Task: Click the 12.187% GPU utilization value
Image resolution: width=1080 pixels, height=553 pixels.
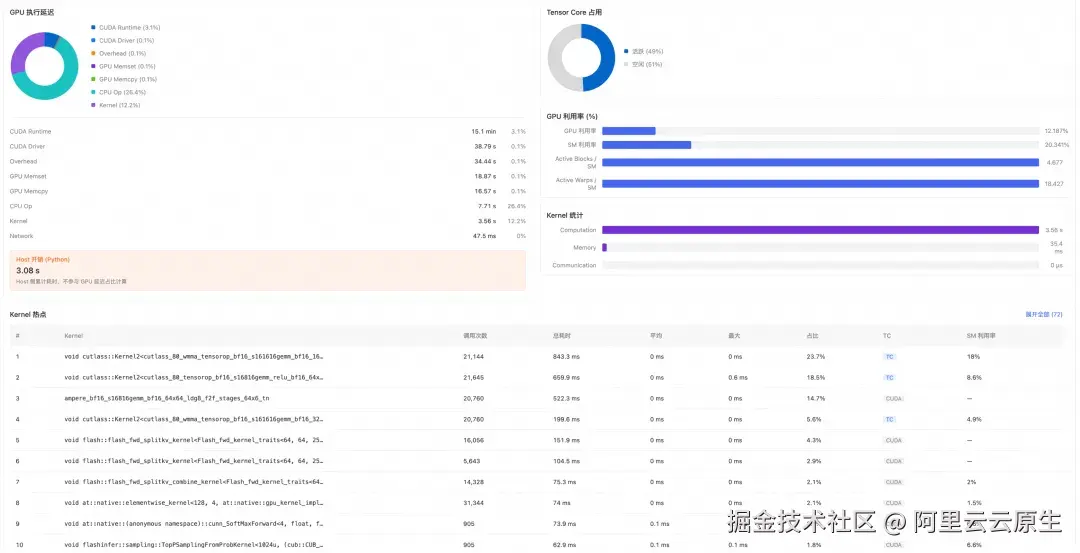Action: tap(1057, 131)
